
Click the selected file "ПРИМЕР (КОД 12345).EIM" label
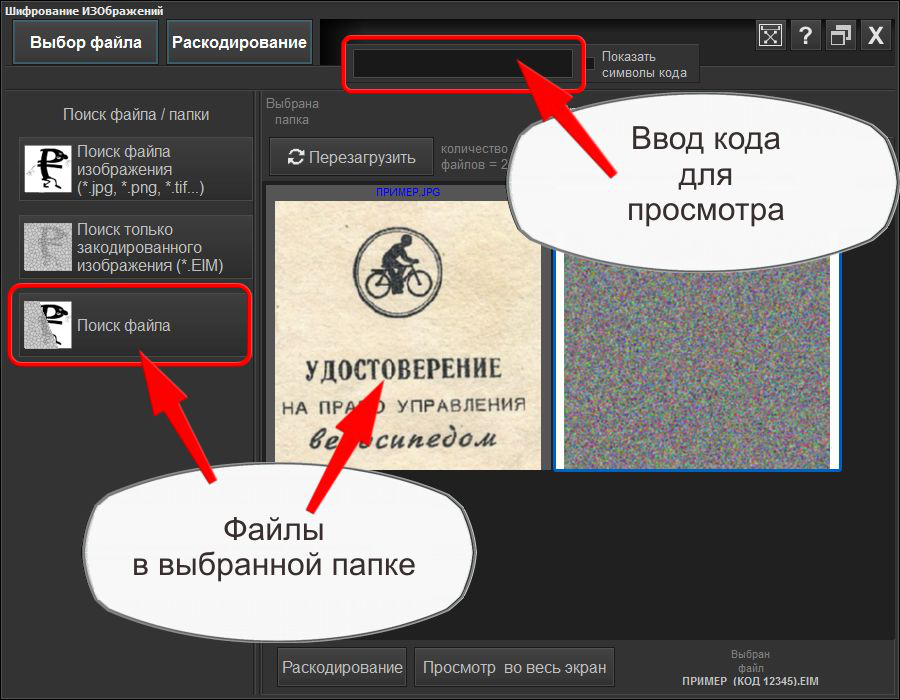751,680
